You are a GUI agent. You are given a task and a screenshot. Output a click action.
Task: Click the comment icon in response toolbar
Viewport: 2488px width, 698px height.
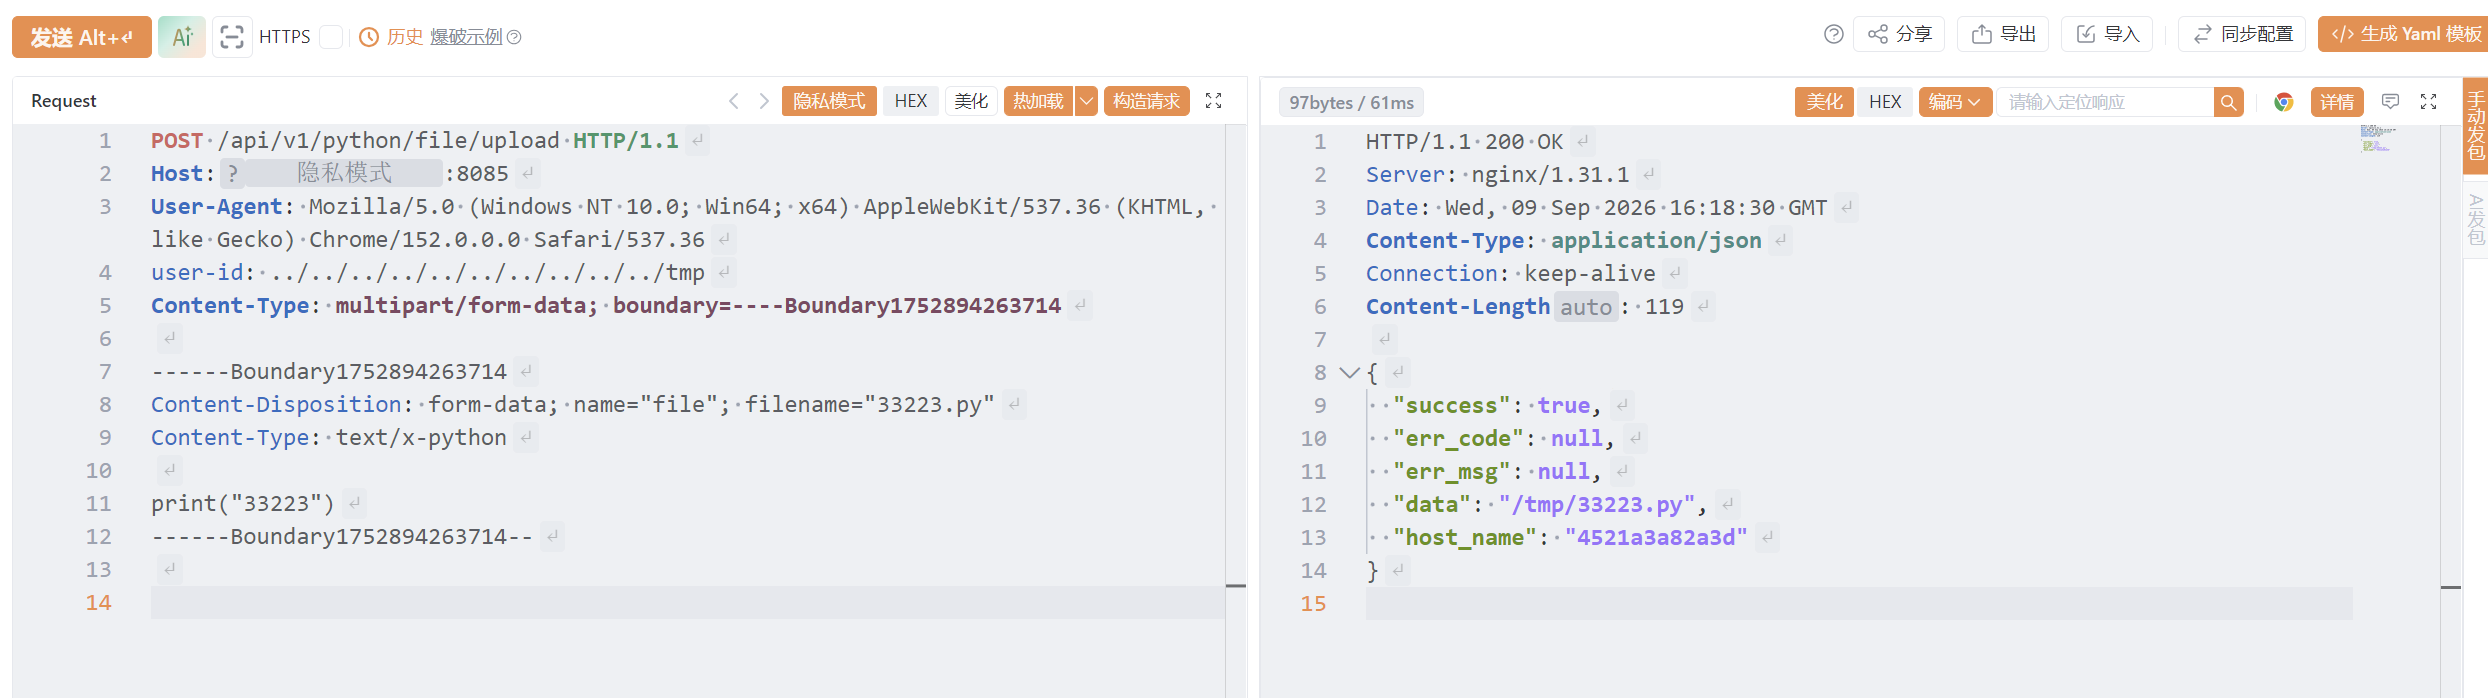[2391, 101]
